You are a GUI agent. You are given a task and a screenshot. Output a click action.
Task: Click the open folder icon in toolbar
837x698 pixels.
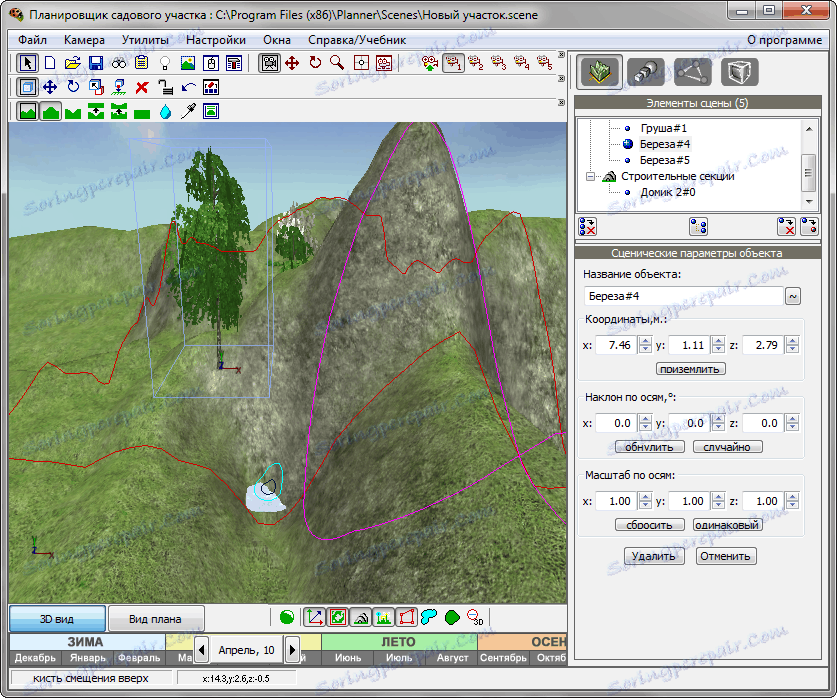click(73, 63)
